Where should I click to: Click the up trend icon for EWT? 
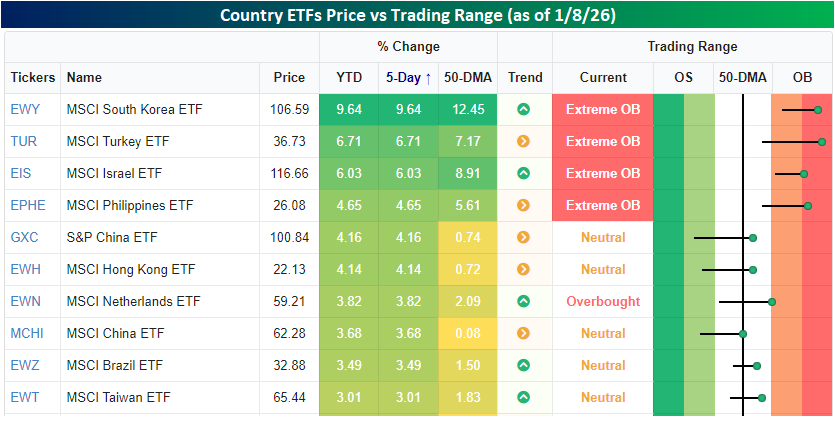click(523, 397)
